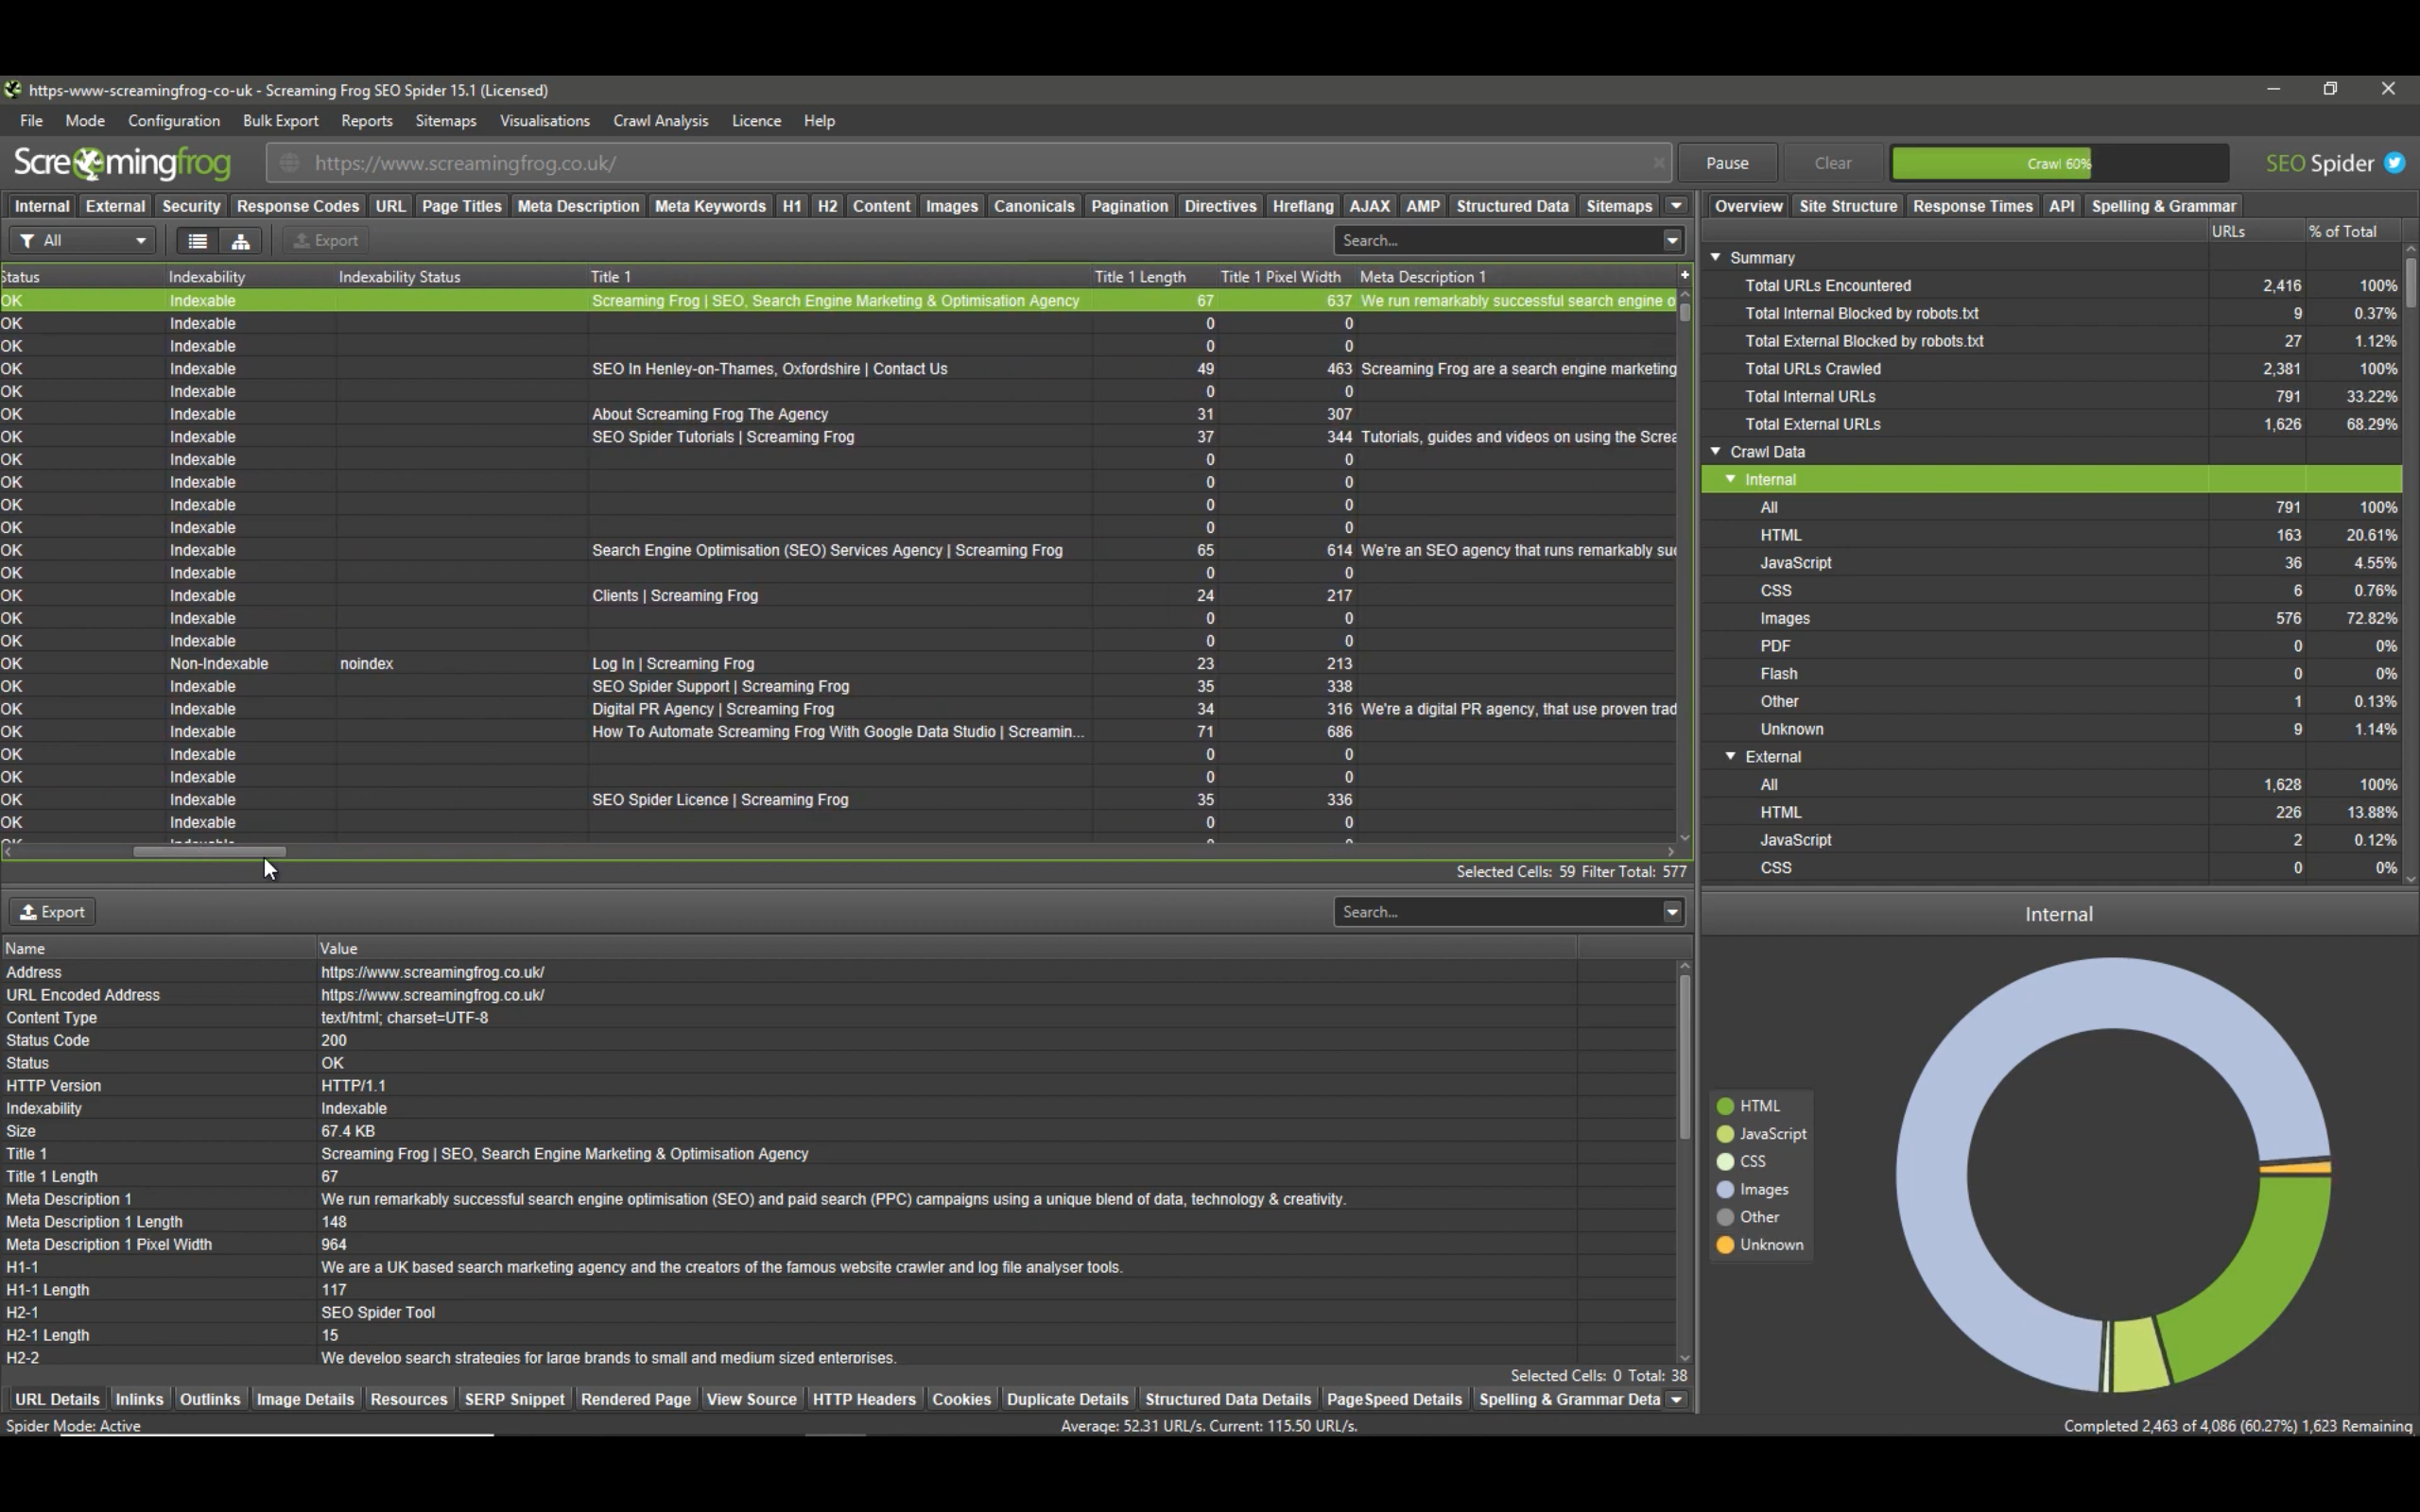Click the Images legend swatch

coord(1725,1190)
